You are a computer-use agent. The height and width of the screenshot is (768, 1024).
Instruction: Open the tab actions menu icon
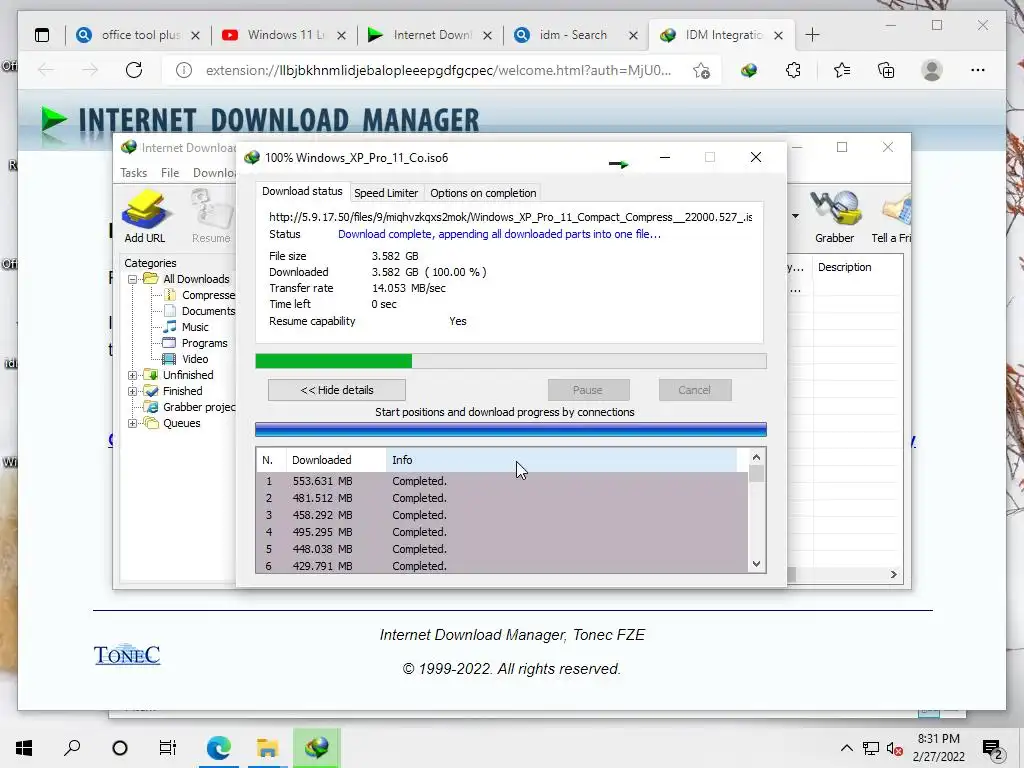coord(42,35)
